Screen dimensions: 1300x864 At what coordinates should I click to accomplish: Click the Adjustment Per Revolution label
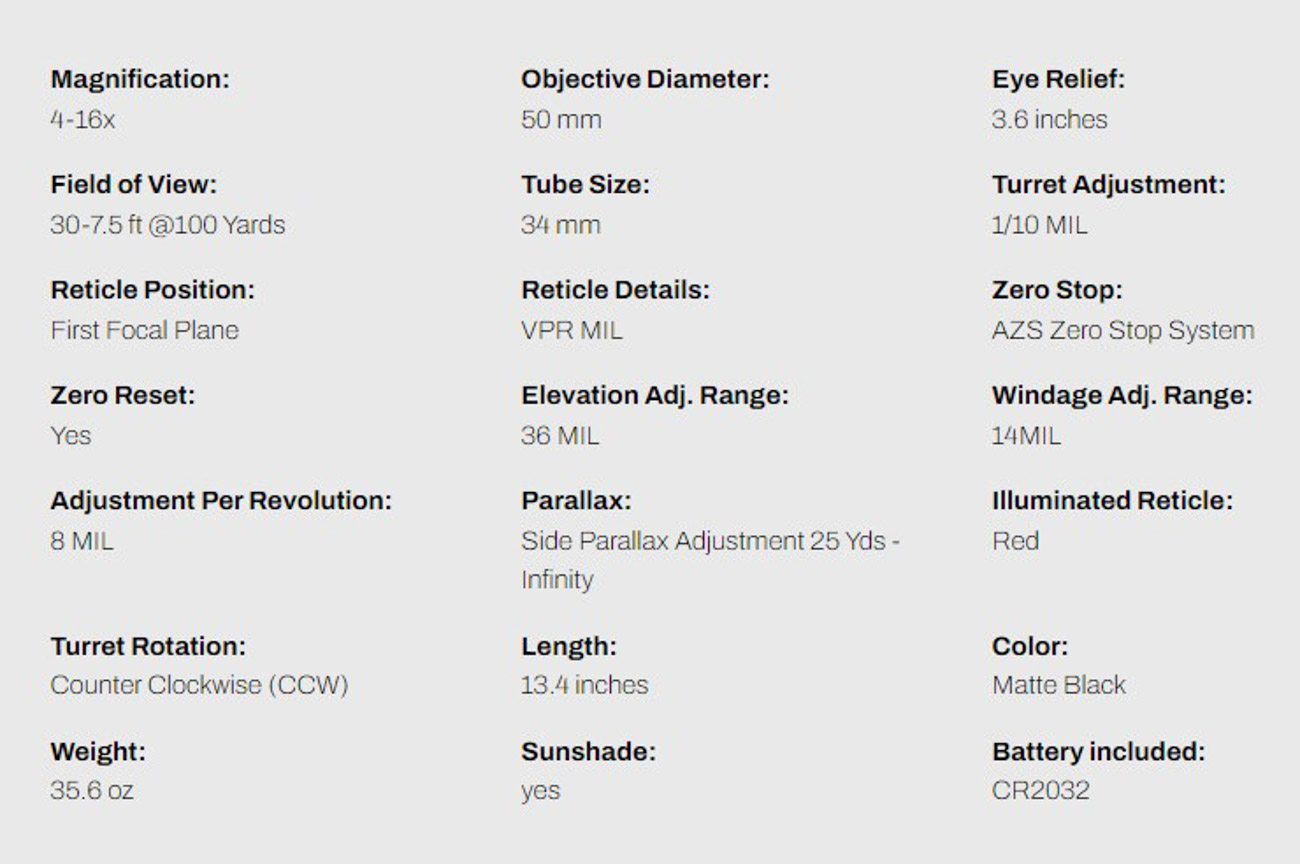220,500
